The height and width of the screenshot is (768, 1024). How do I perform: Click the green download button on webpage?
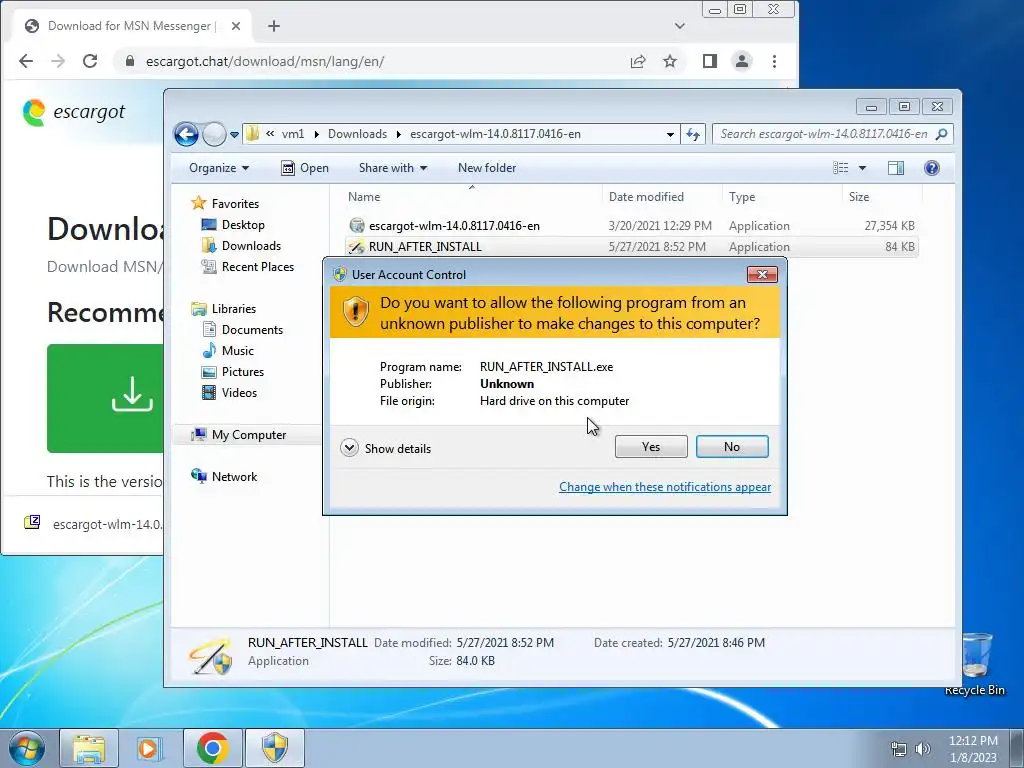pos(105,398)
